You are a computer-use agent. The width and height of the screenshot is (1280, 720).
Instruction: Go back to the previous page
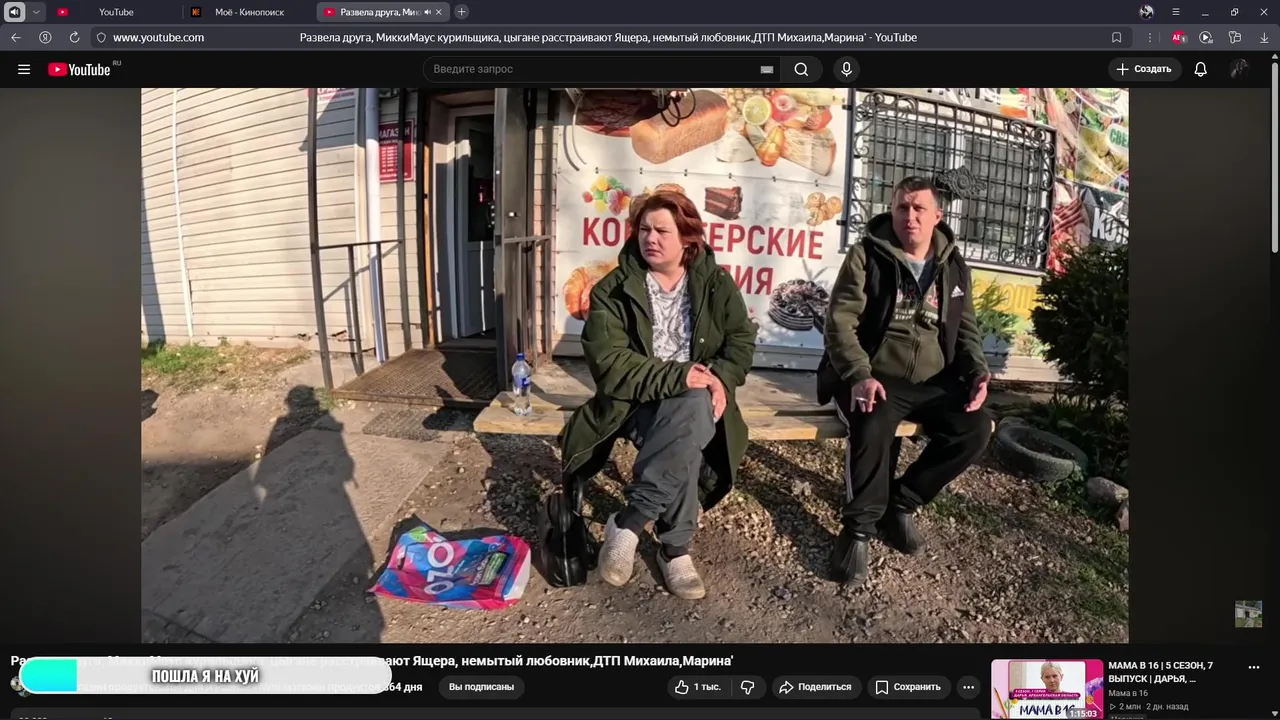pyautogui.click(x=16, y=37)
